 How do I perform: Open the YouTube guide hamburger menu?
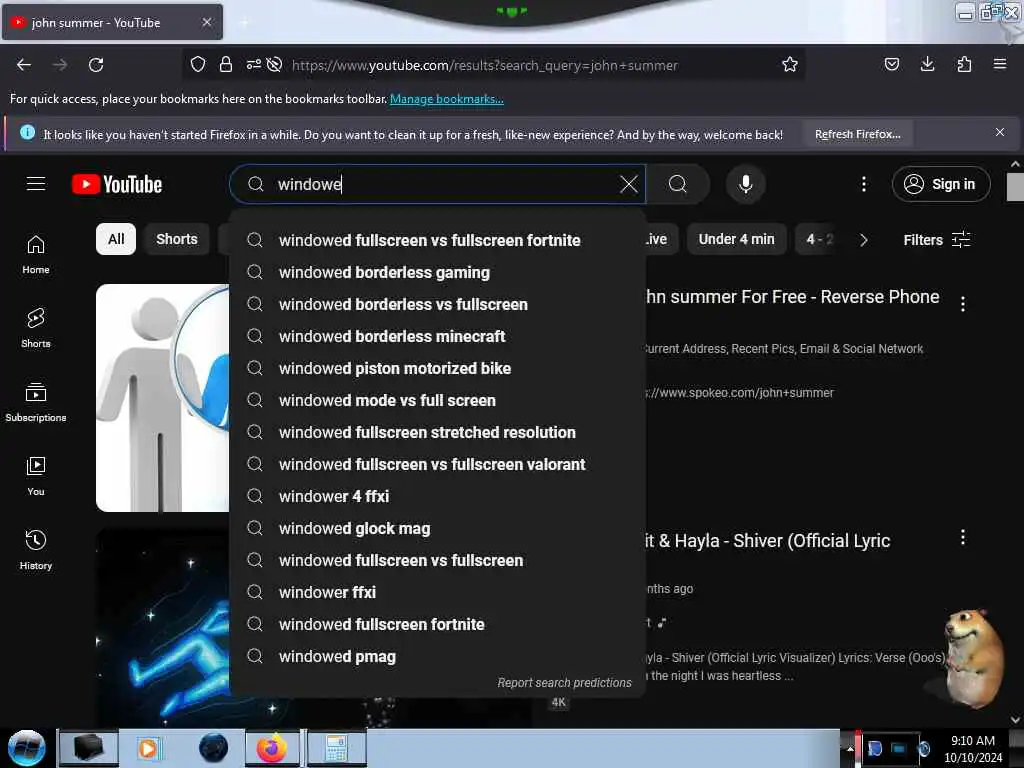point(36,184)
